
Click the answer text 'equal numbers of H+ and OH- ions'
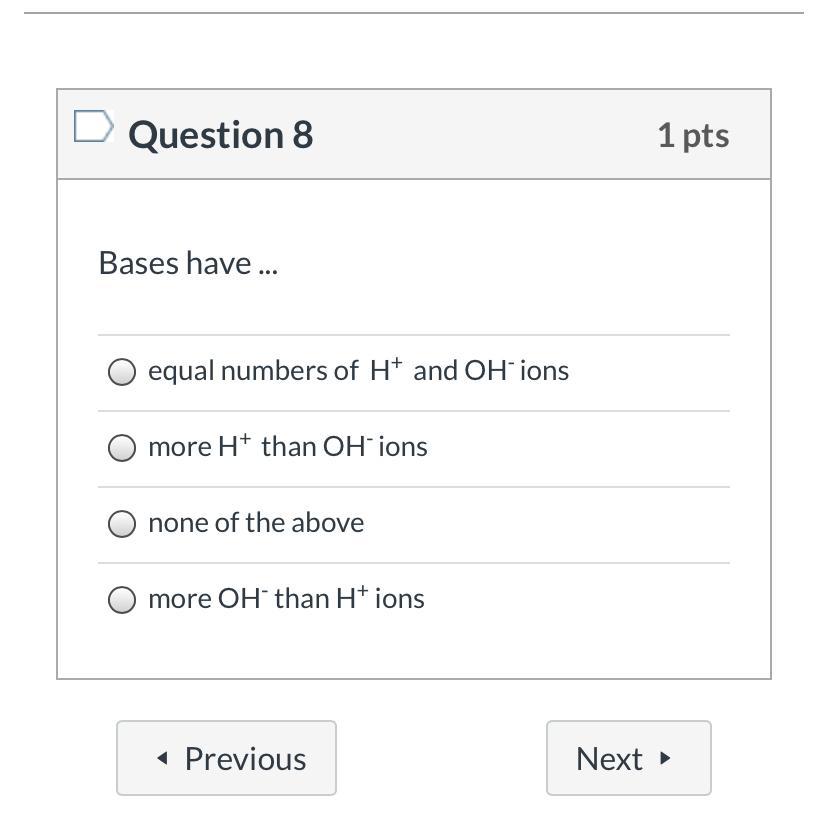tap(358, 371)
